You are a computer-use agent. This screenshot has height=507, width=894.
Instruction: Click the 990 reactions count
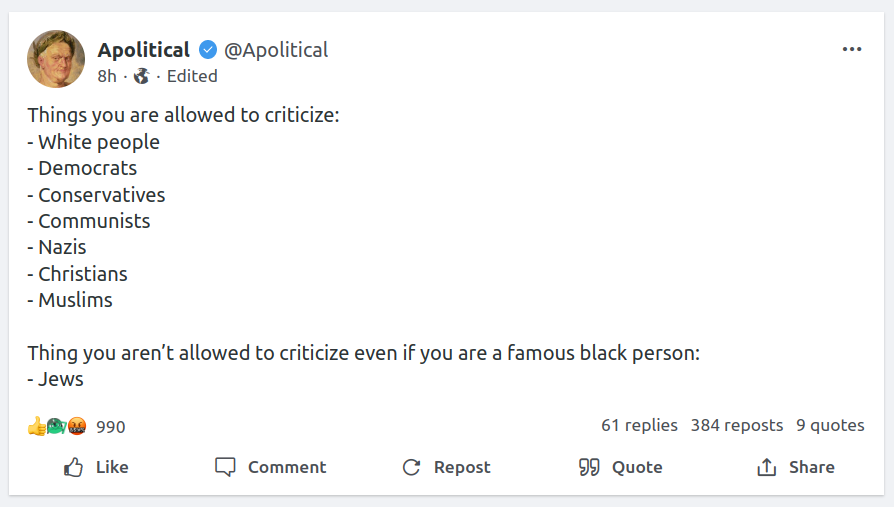[111, 427]
